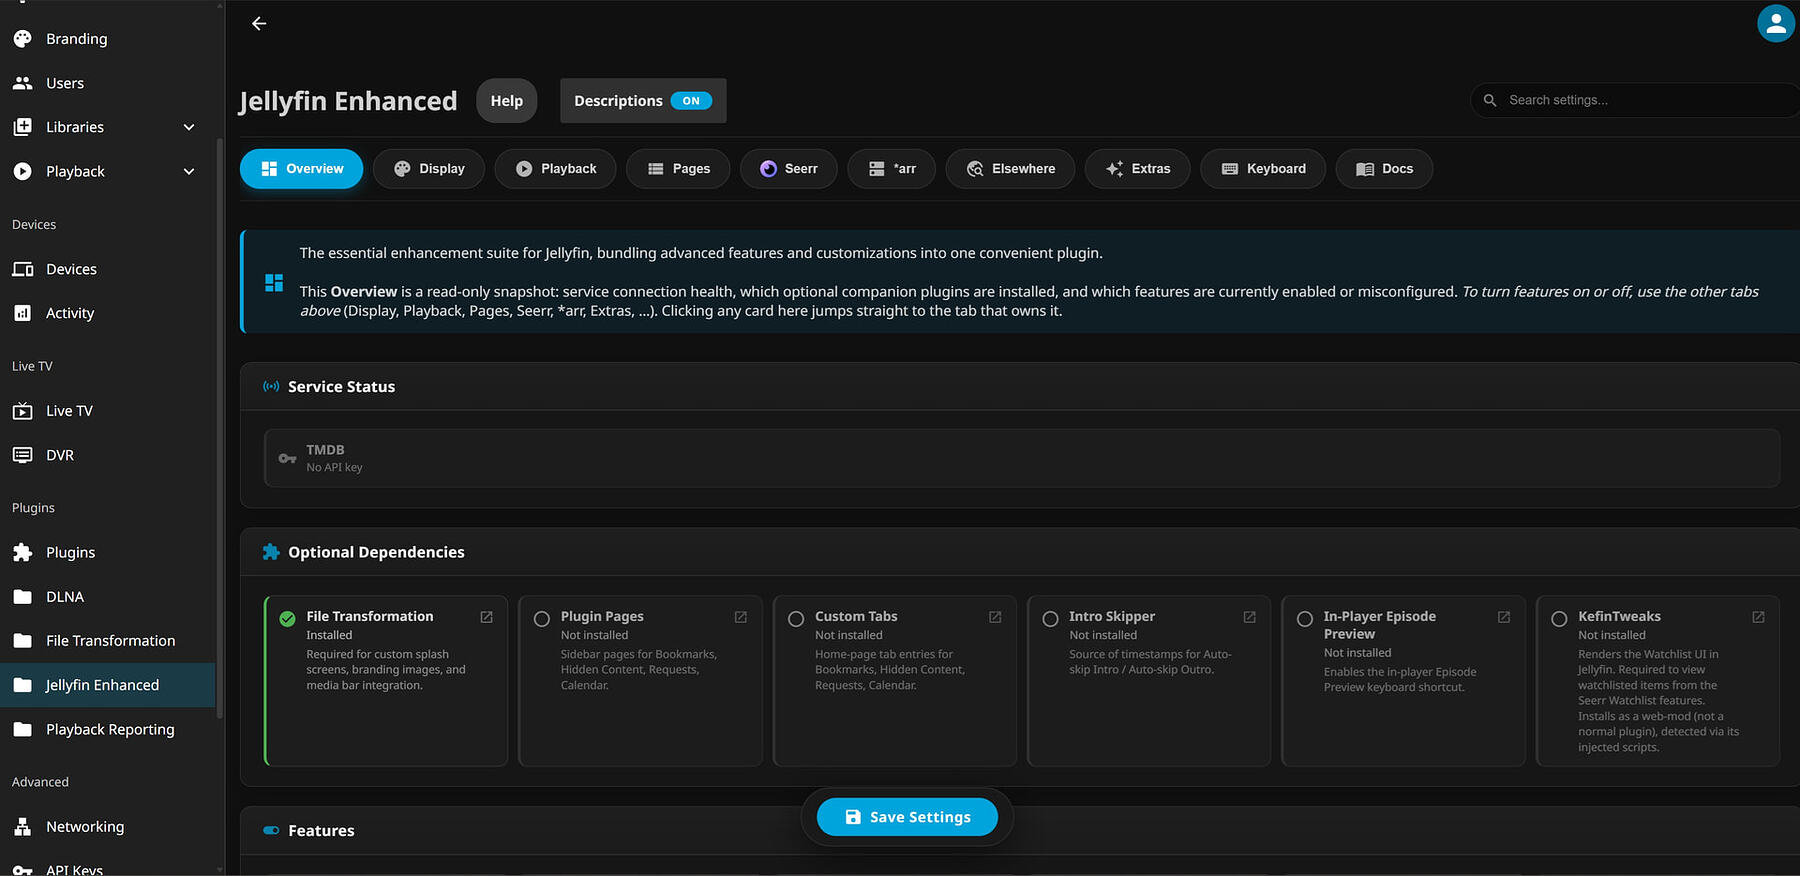The image size is (1800, 876).
Task: Open In-Player Episode Preview external link icon
Action: [1504, 617]
